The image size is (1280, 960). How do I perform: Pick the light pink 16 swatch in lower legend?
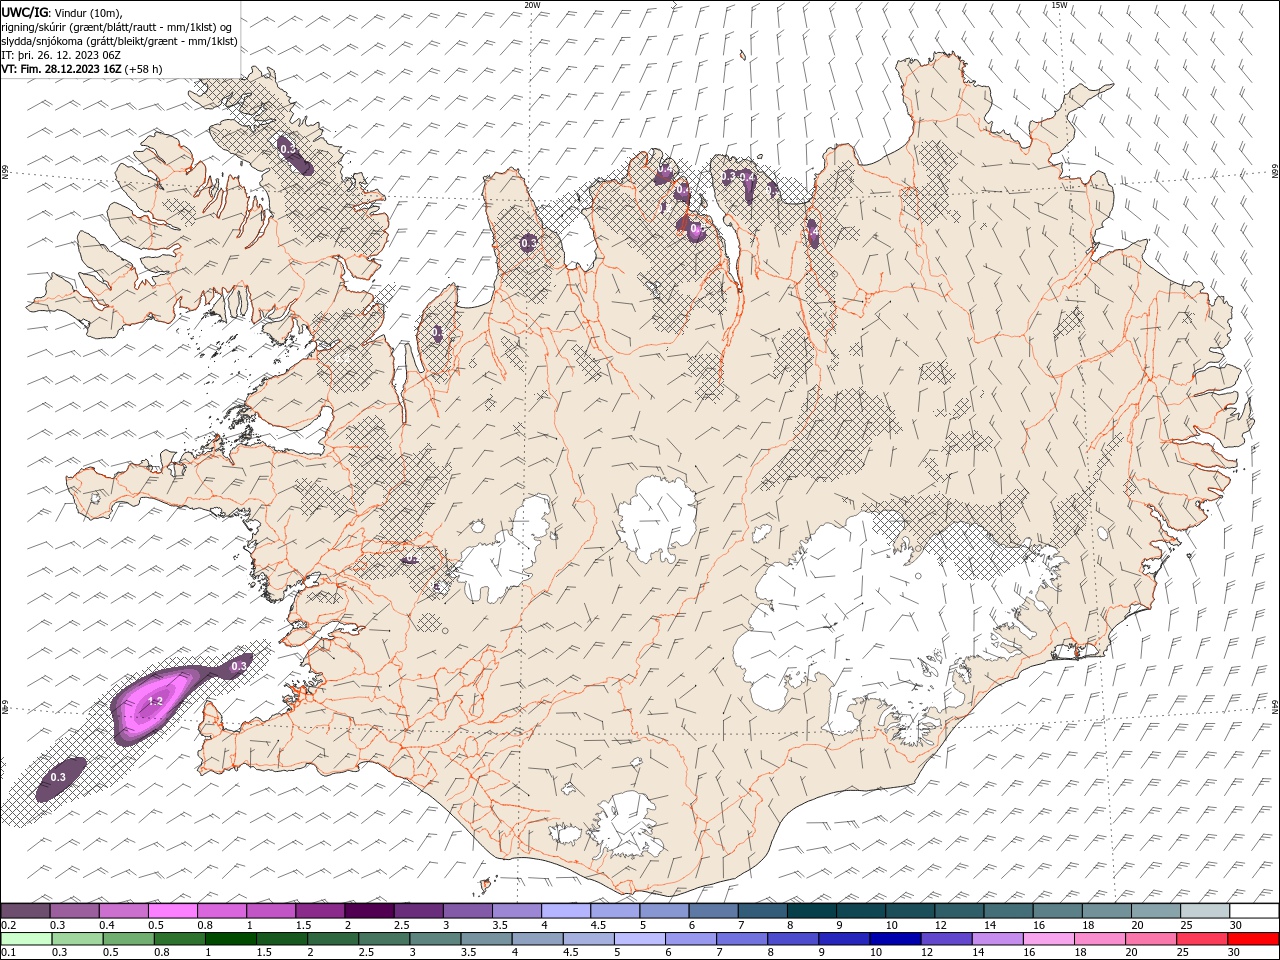(1049, 939)
